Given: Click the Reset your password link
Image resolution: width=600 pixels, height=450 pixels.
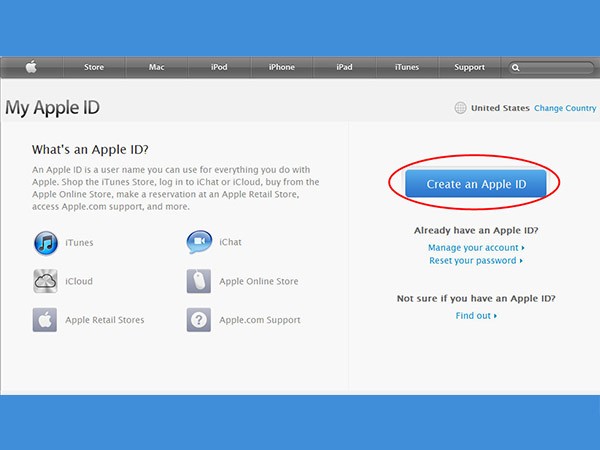Looking at the screenshot, I should [475, 261].
